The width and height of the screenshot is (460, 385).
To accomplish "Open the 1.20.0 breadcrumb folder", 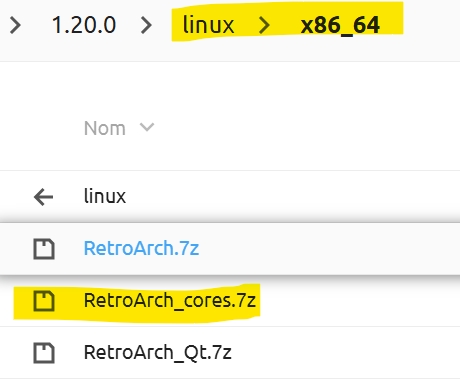I will click(84, 25).
